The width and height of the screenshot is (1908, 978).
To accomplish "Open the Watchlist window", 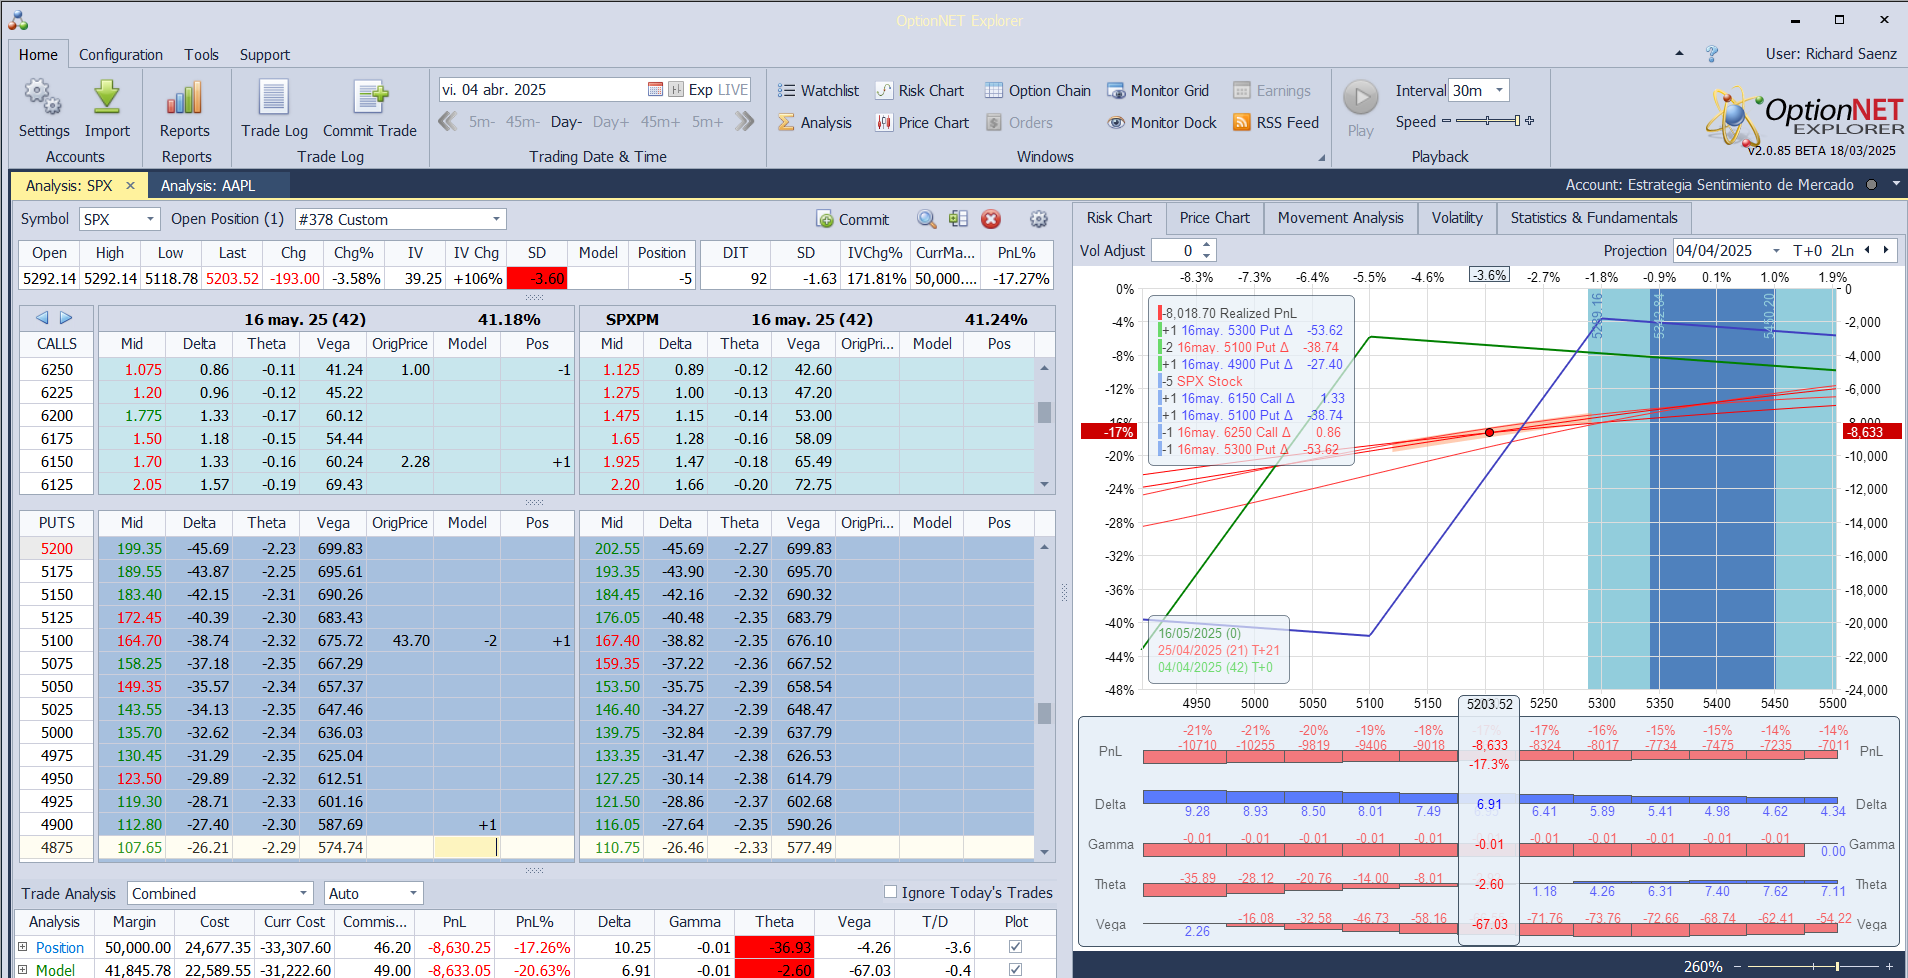I will (x=818, y=90).
